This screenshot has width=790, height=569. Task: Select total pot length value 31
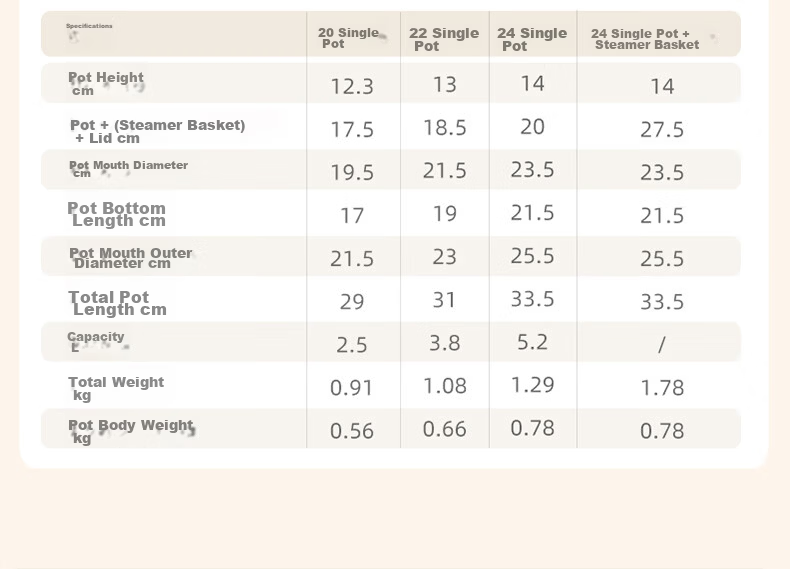pyautogui.click(x=445, y=300)
